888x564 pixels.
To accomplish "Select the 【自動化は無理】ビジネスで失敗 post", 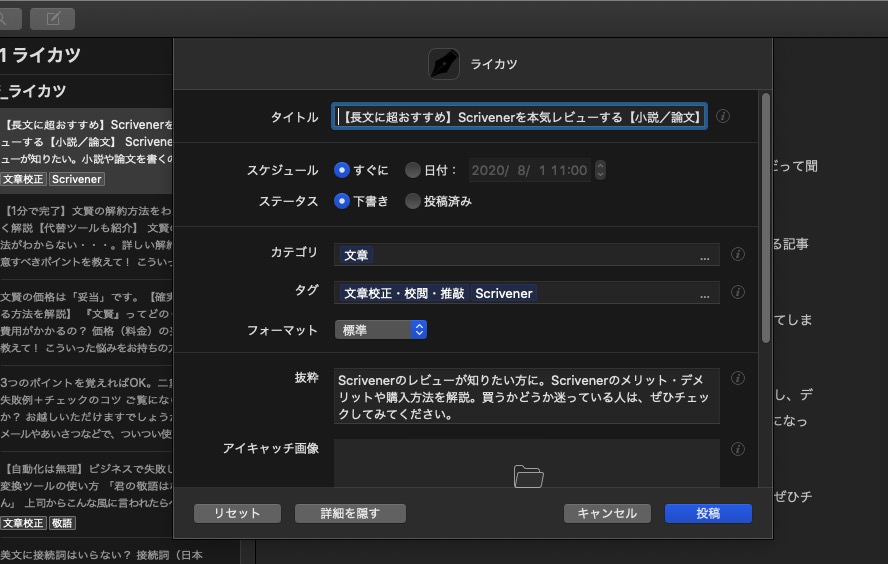I will click(86, 494).
